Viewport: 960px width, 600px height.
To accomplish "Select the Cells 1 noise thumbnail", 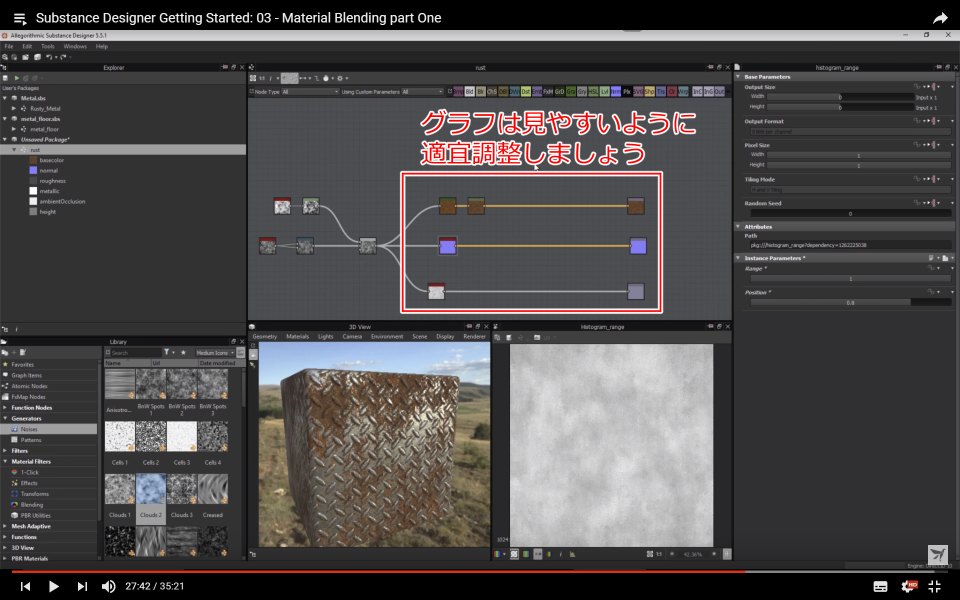I will click(x=120, y=437).
